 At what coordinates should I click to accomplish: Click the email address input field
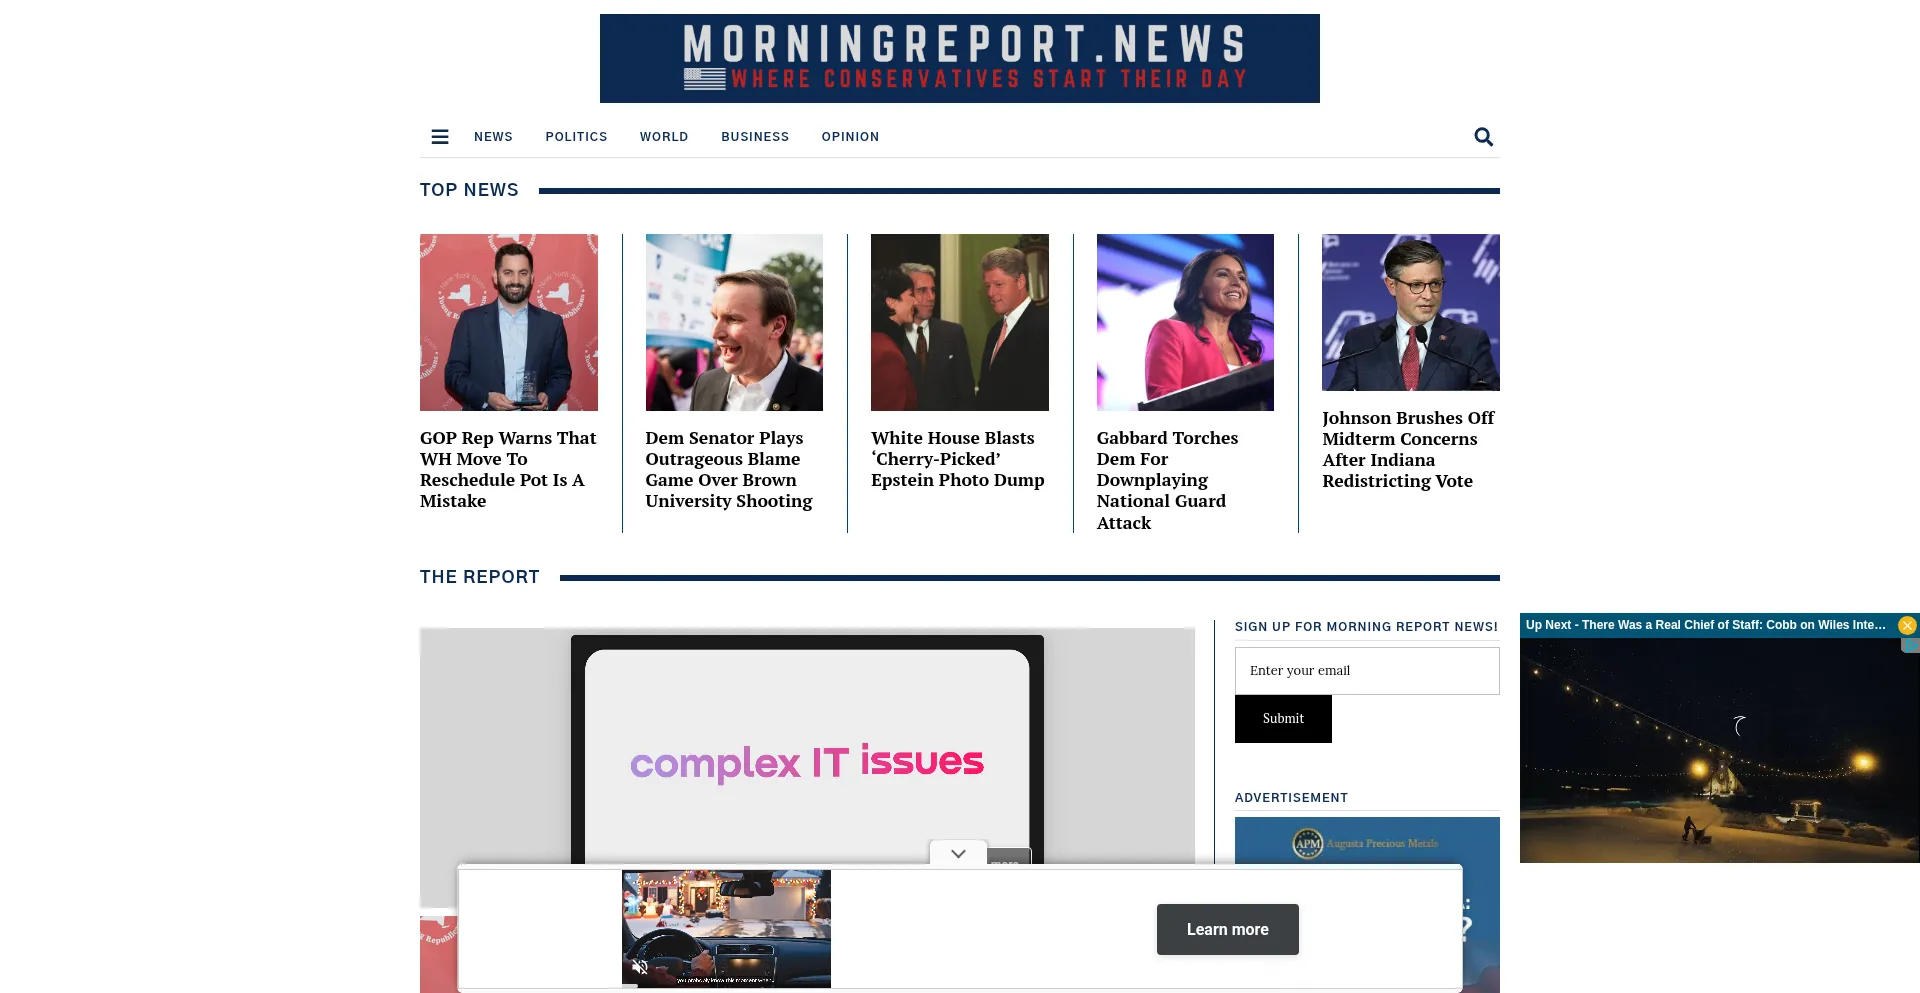click(x=1366, y=670)
